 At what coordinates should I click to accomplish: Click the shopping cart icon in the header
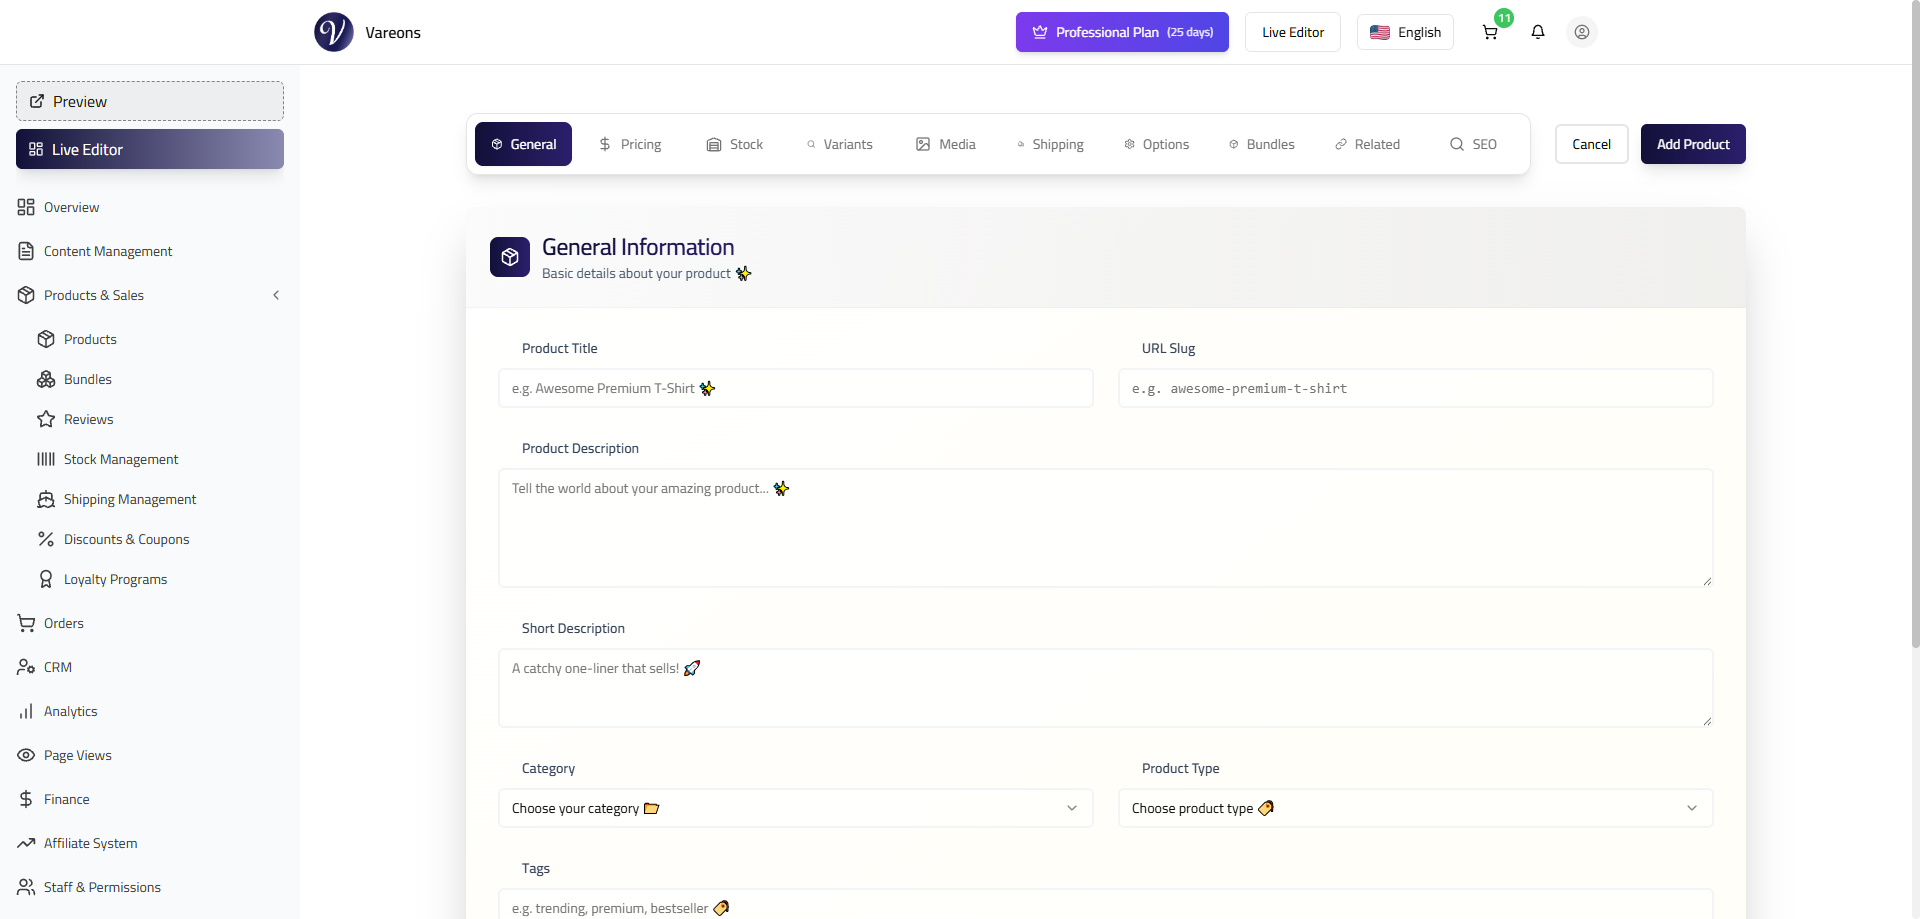click(x=1490, y=32)
